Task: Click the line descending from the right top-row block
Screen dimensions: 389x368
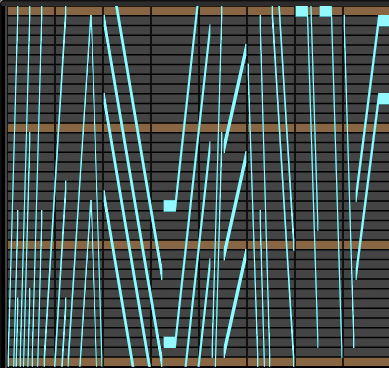Action: [337, 187]
